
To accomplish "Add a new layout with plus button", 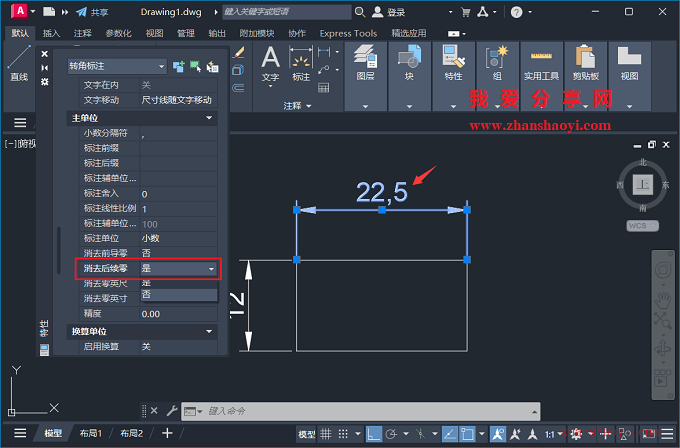I will coord(167,433).
